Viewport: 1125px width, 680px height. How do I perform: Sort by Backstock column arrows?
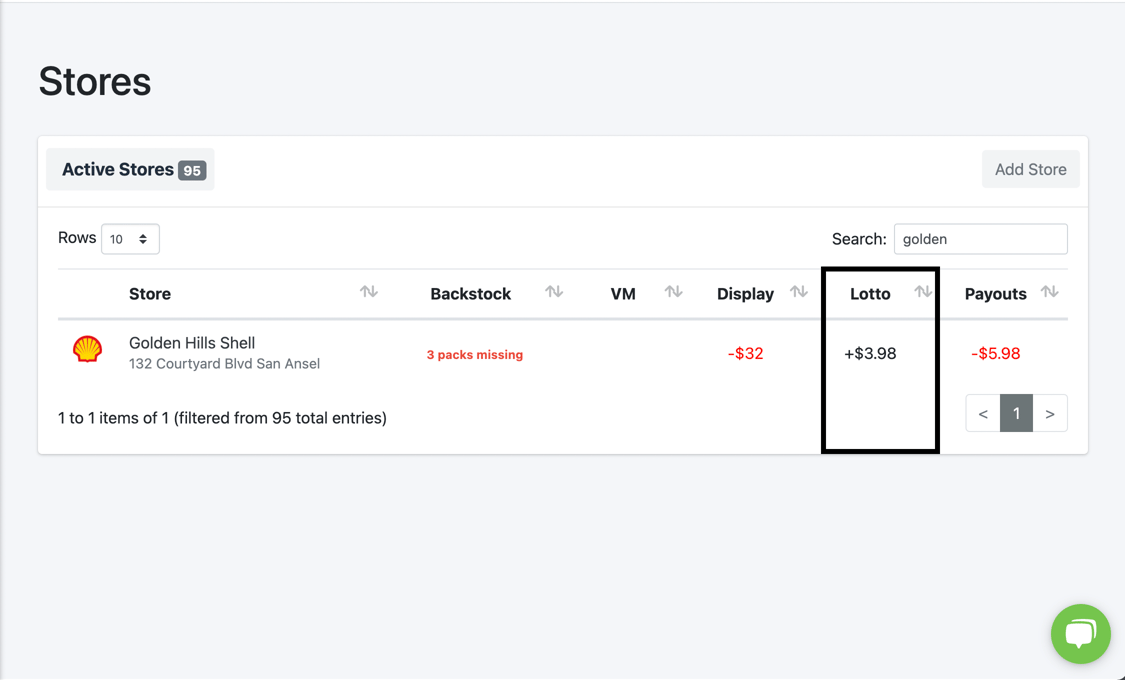554,292
